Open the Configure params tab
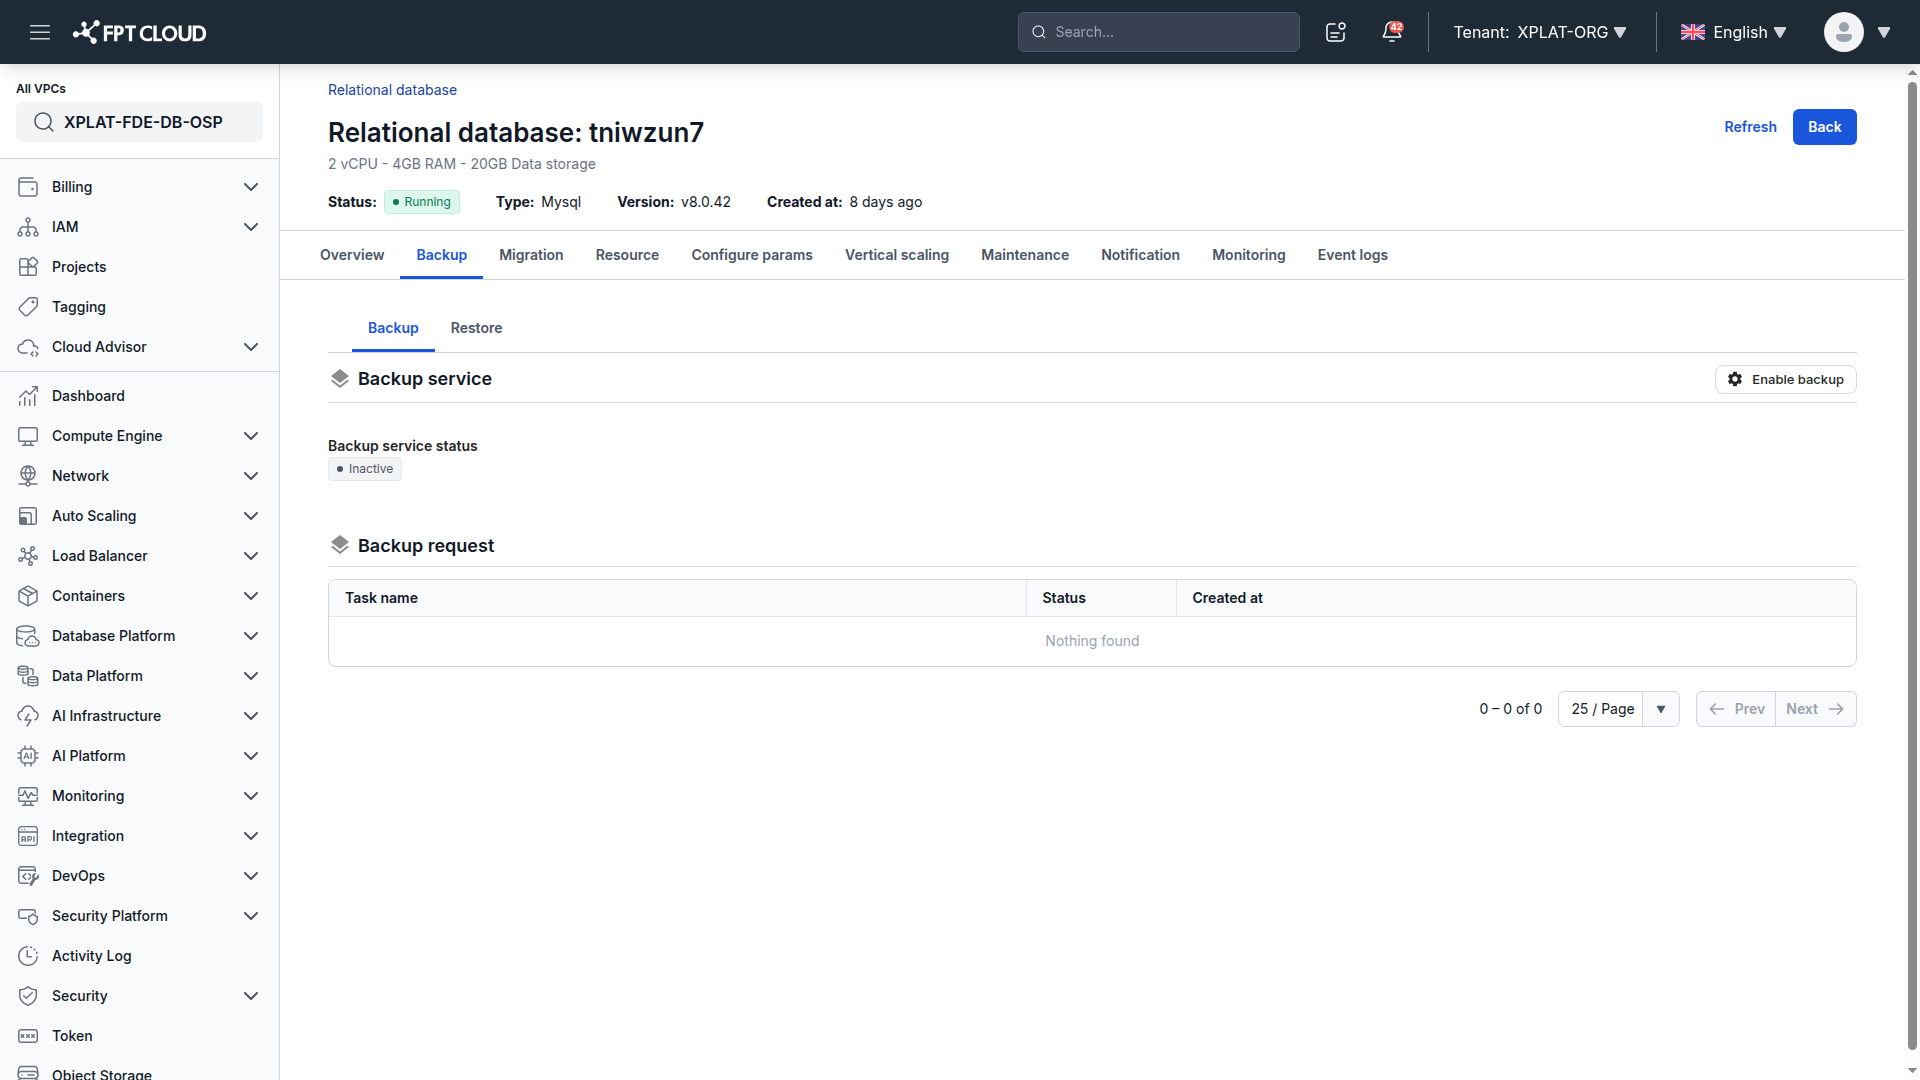This screenshot has width=1920, height=1080. tap(752, 255)
